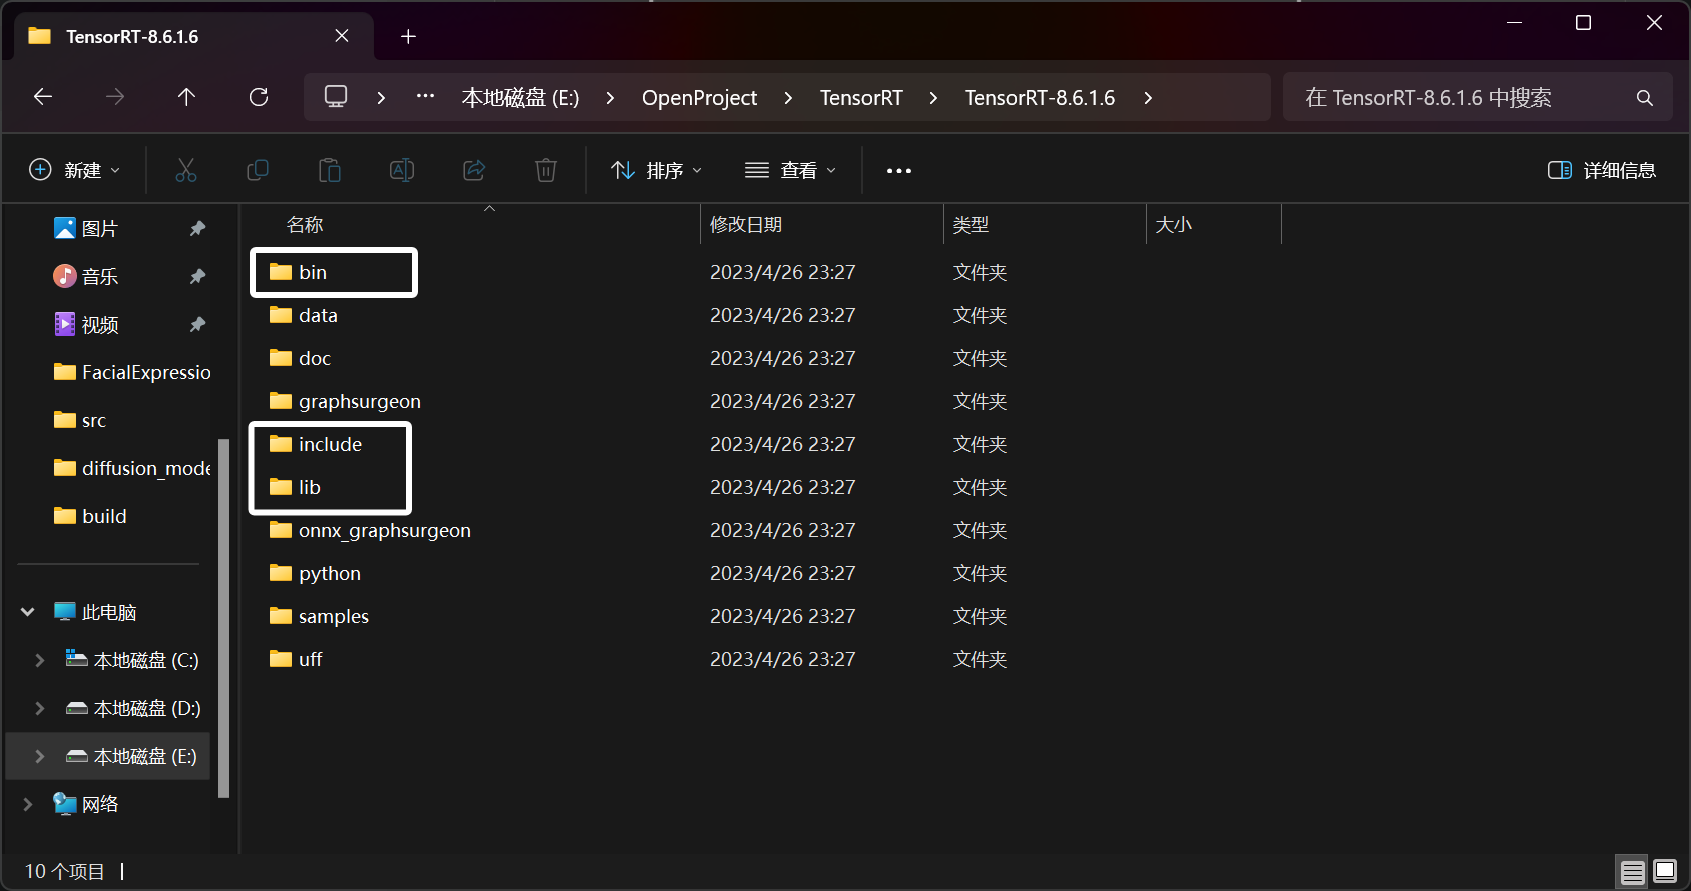Select the TensorRT-8.6.1.6 tab
Image resolution: width=1691 pixels, height=891 pixels.
tap(194, 37)
